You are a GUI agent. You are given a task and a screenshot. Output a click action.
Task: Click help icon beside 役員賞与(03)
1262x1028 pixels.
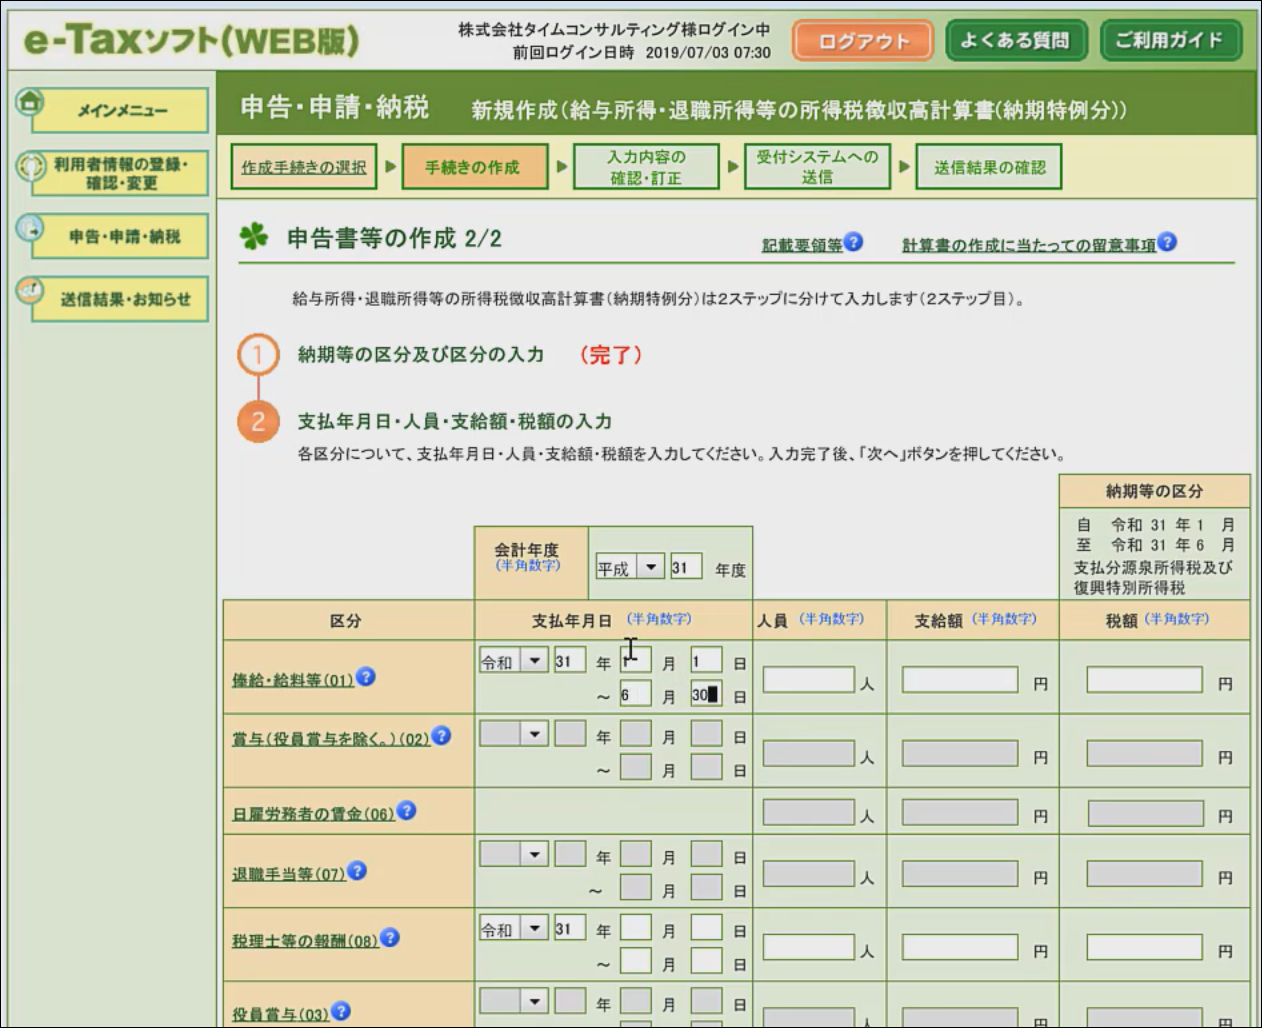341,1011
